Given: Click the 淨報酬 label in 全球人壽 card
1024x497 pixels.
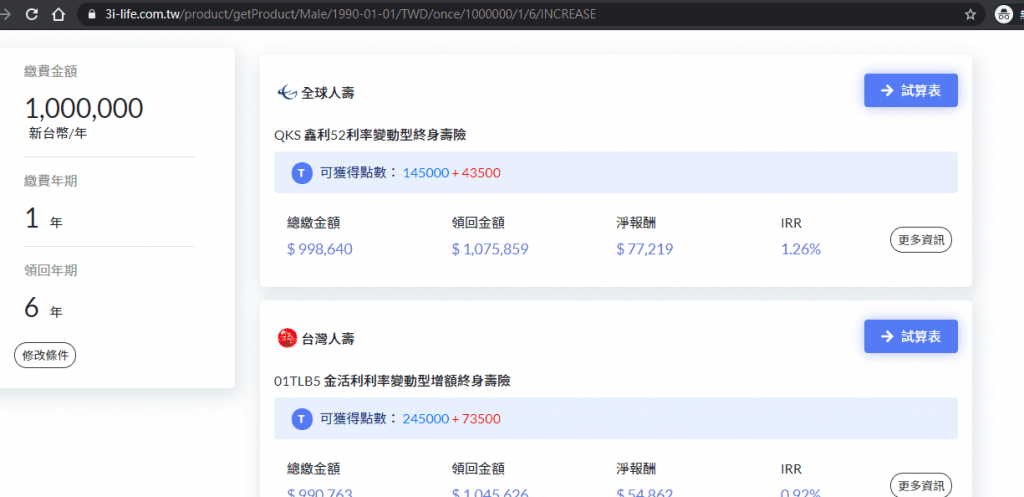Looking at the screenshot, I should point(636,223).
